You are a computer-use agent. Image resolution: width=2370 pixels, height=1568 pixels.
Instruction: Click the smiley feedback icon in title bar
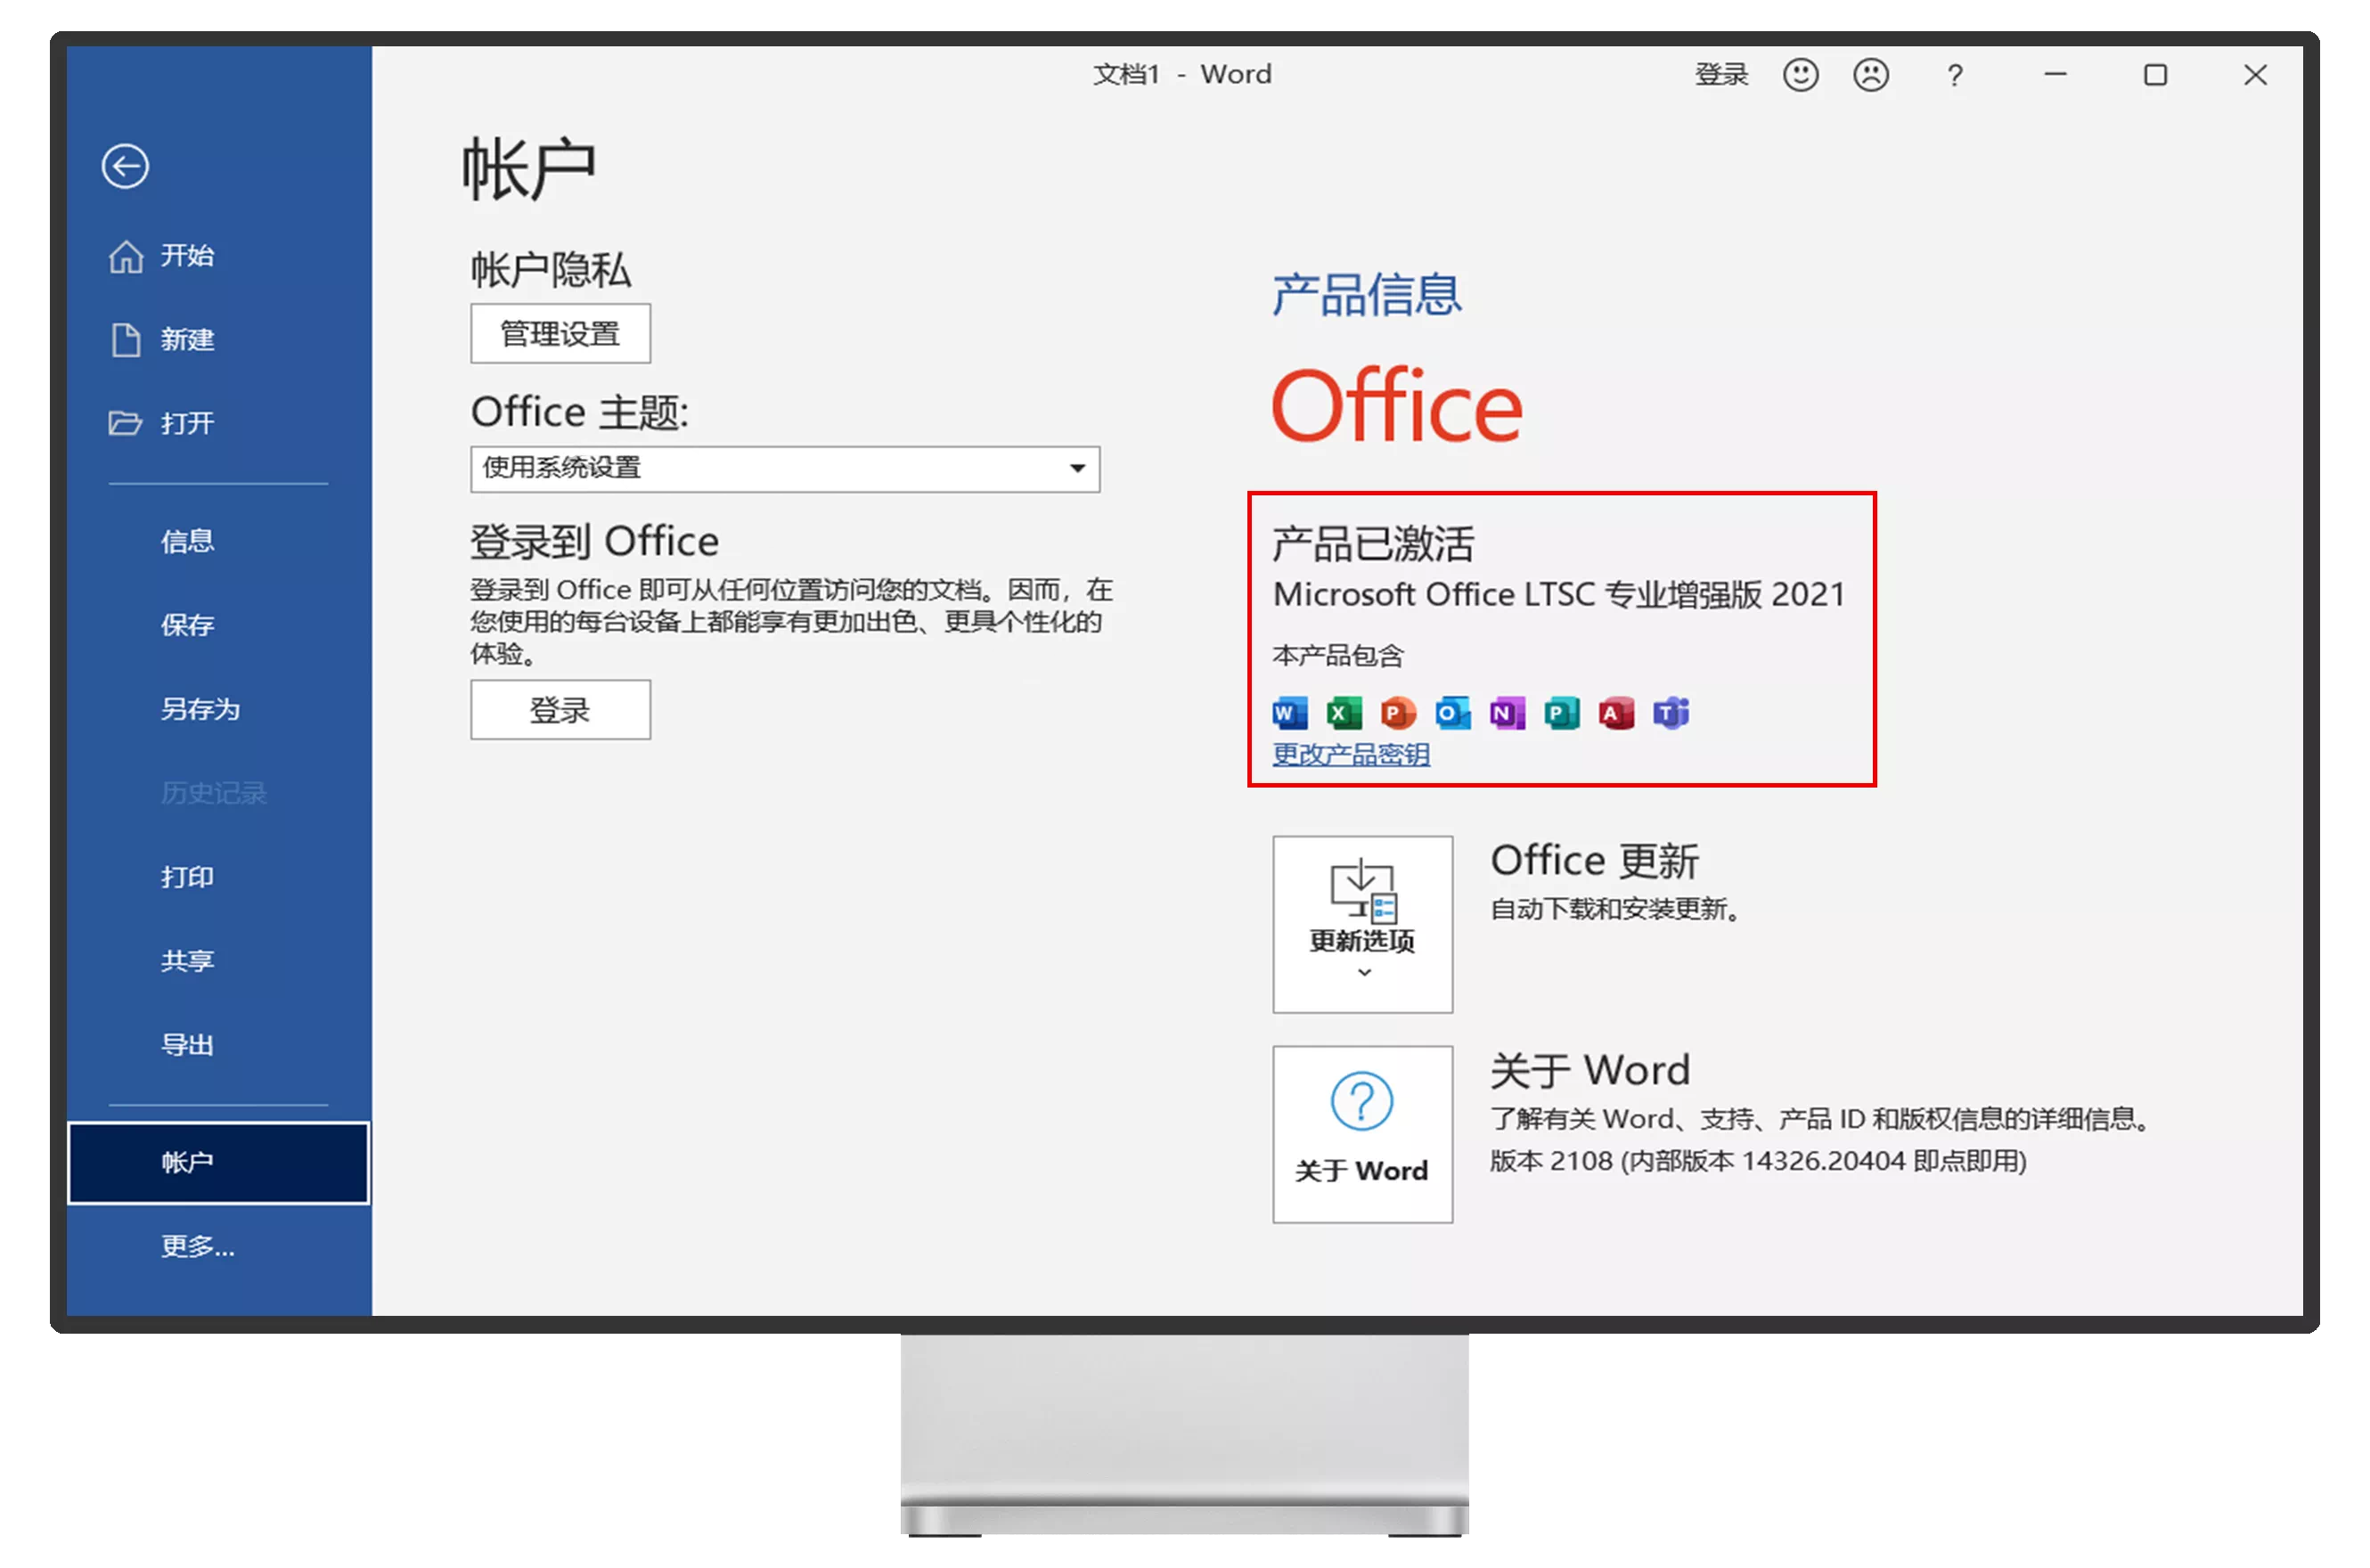[1800, 75]
